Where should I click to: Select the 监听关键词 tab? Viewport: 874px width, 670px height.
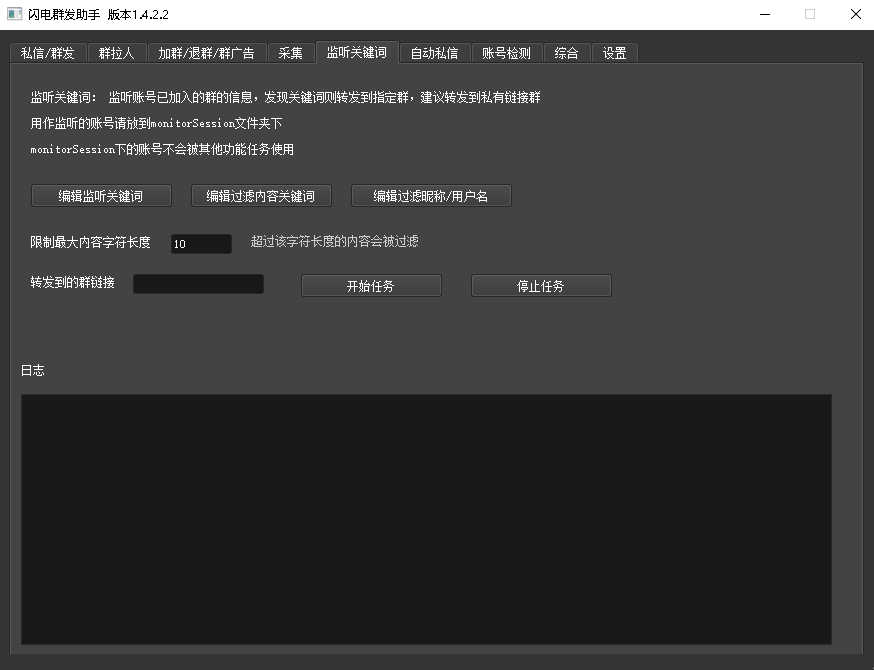point(356,52)
